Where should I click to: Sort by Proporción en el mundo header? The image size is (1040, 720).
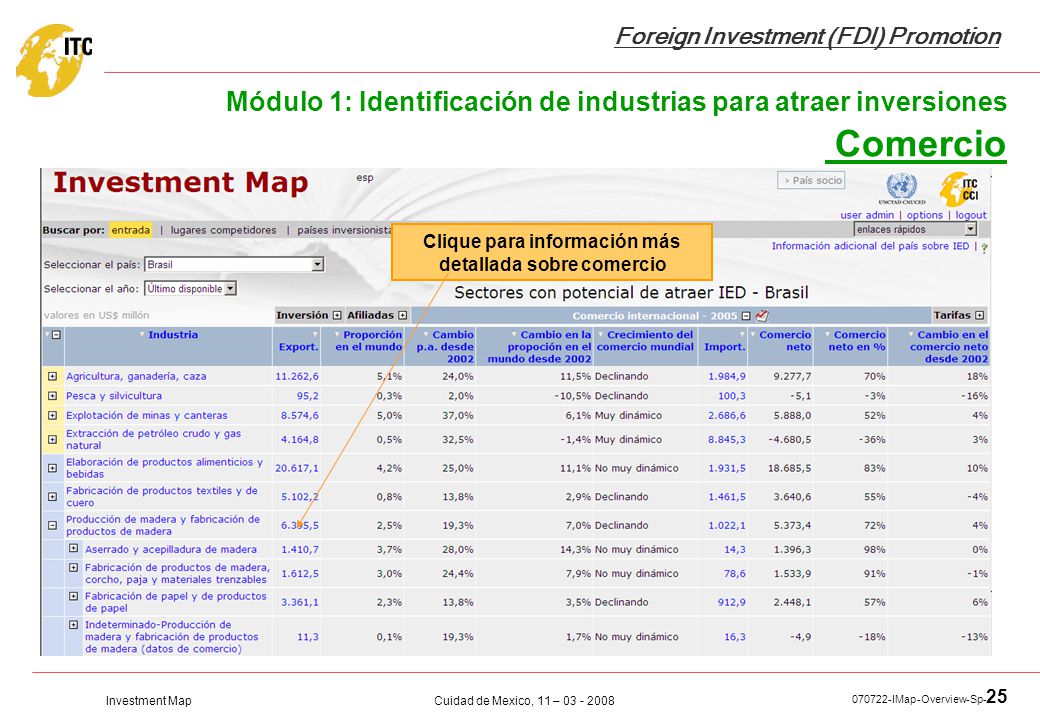[x=369, y=341]
